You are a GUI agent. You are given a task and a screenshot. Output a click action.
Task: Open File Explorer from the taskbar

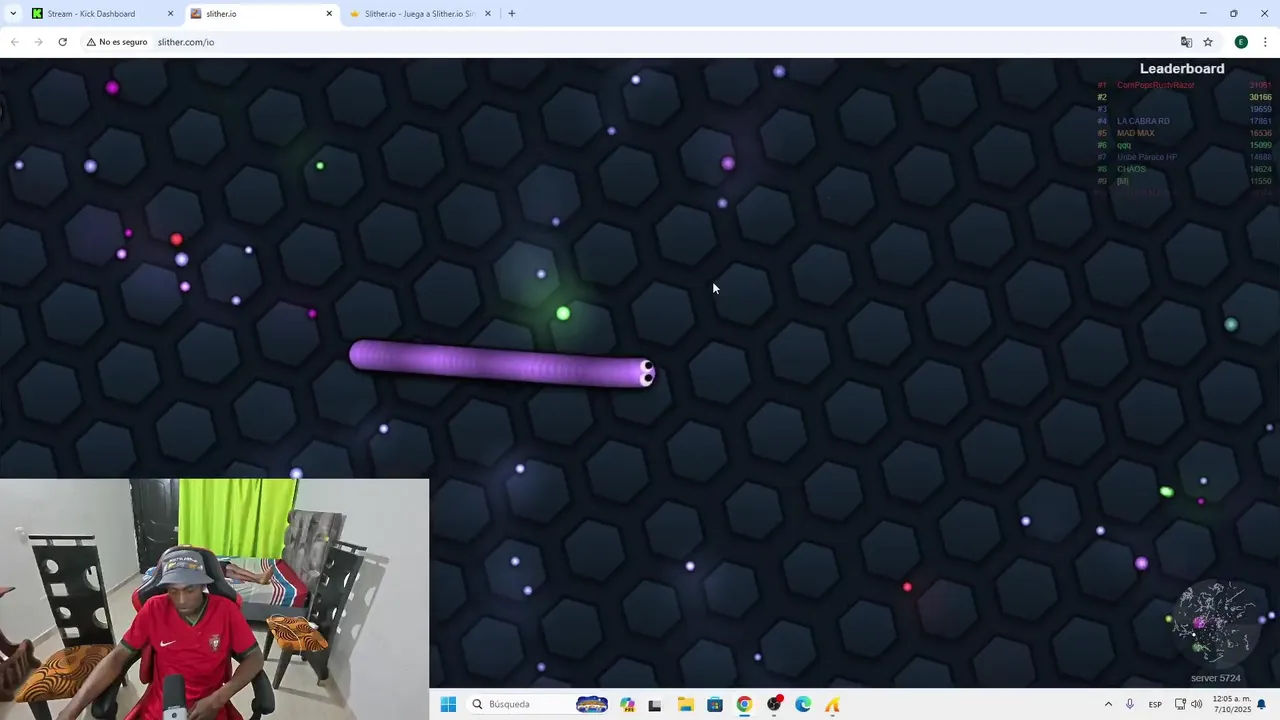[685, 704]
